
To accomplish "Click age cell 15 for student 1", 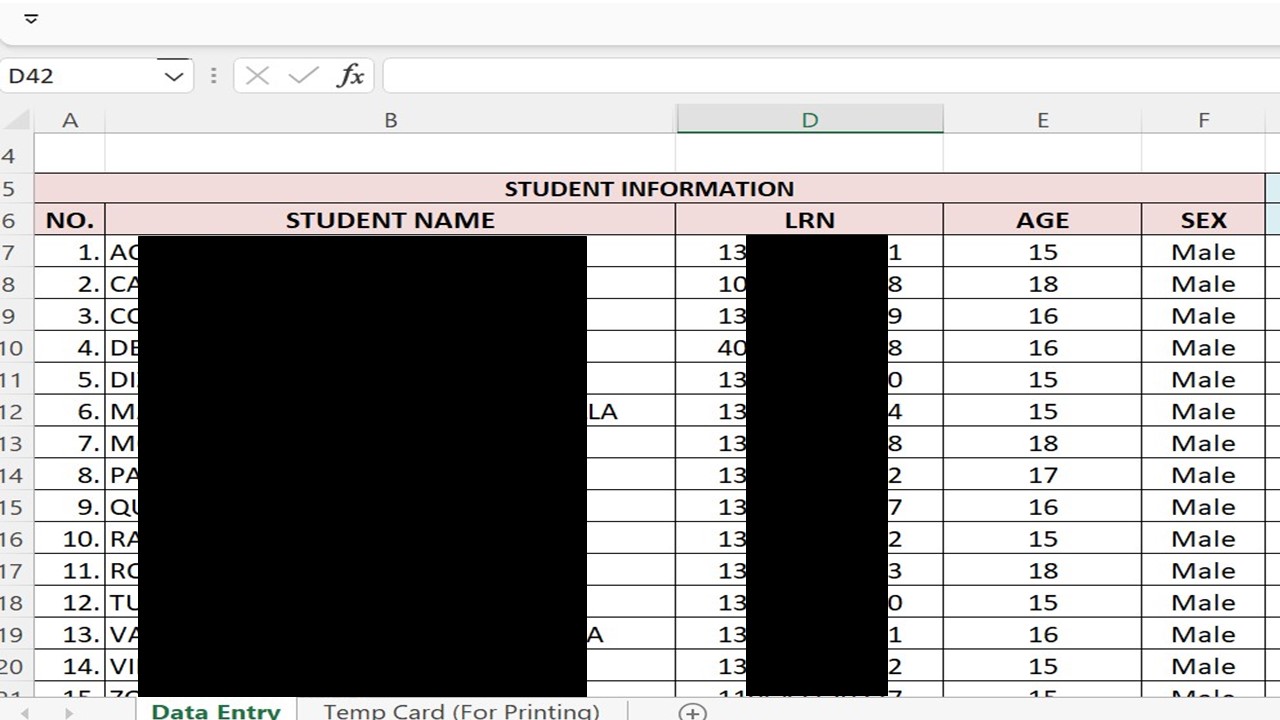I will pos(1042,252).
